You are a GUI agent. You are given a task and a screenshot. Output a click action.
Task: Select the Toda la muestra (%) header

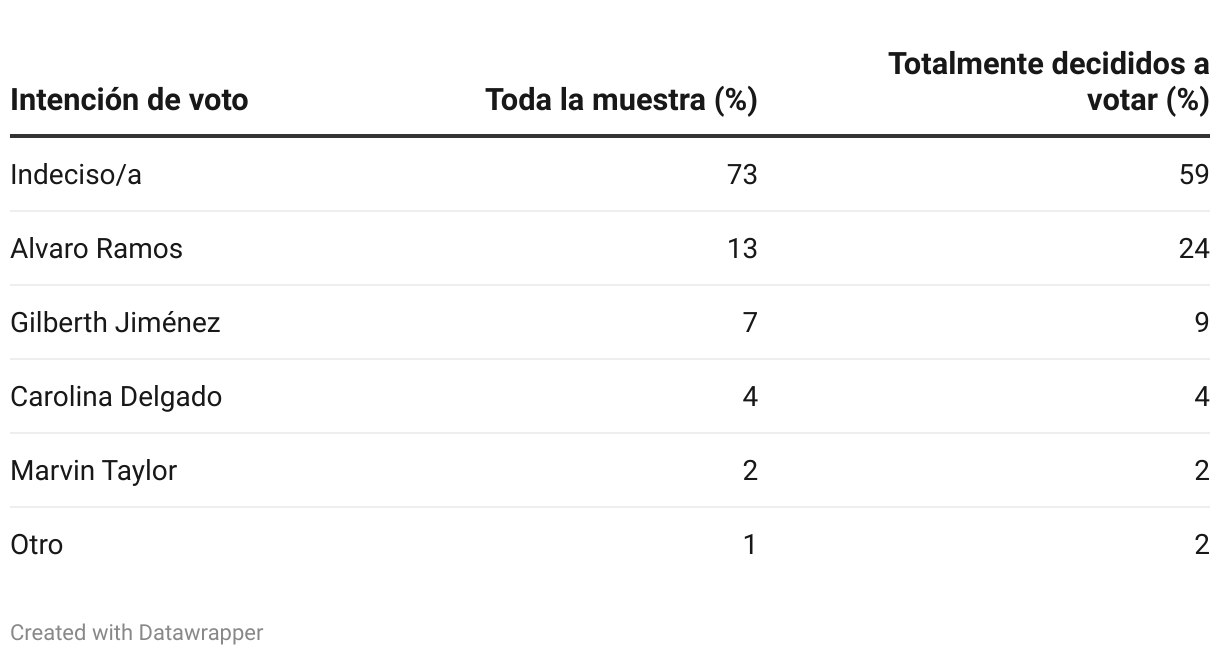(621, 100)
